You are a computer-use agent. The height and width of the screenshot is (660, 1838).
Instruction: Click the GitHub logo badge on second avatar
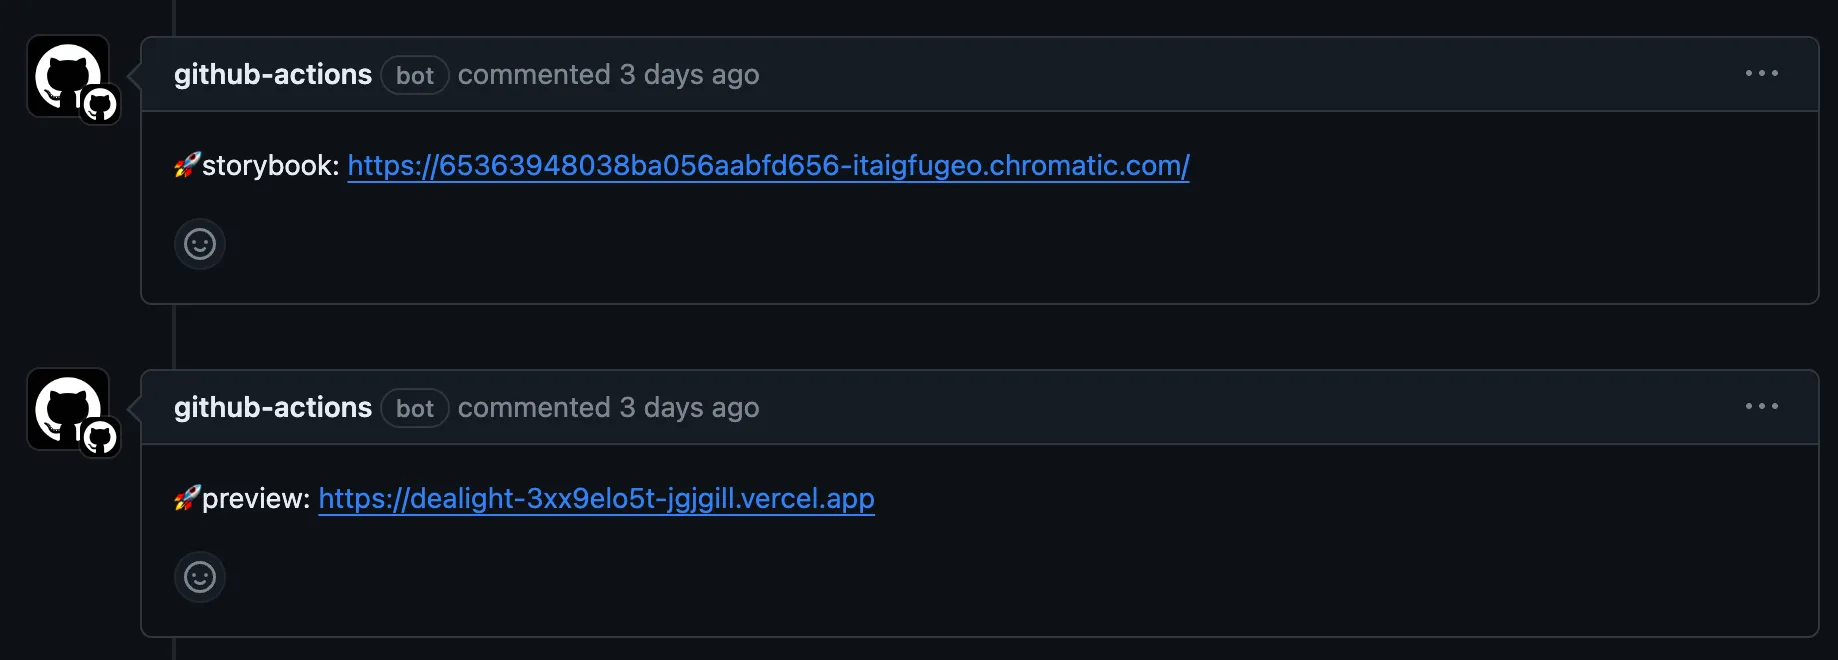point(99,437)
